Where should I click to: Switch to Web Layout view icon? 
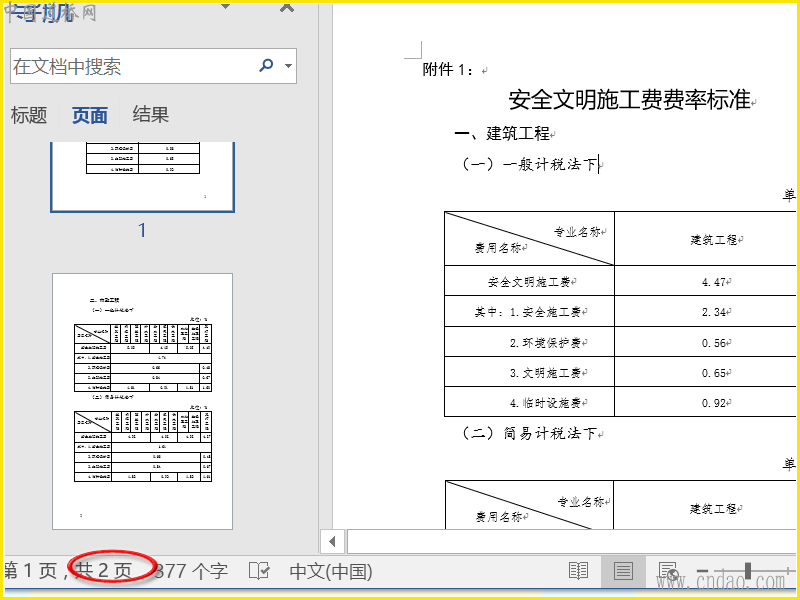[x=668, y=571]
